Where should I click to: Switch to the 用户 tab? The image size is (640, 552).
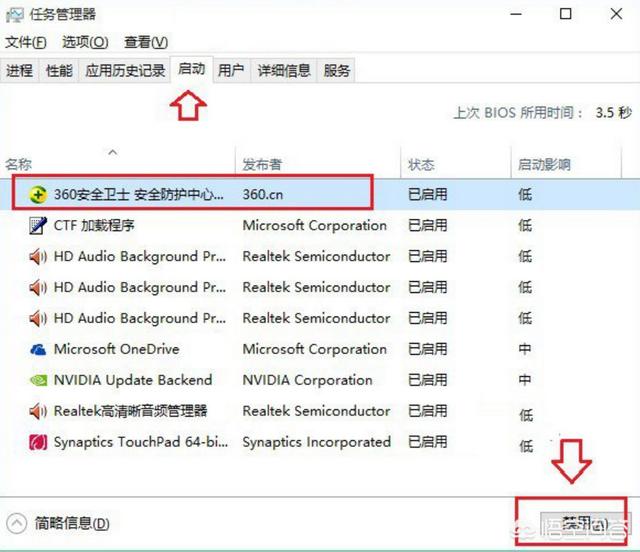pyautogui.click(x=231, y=70)
